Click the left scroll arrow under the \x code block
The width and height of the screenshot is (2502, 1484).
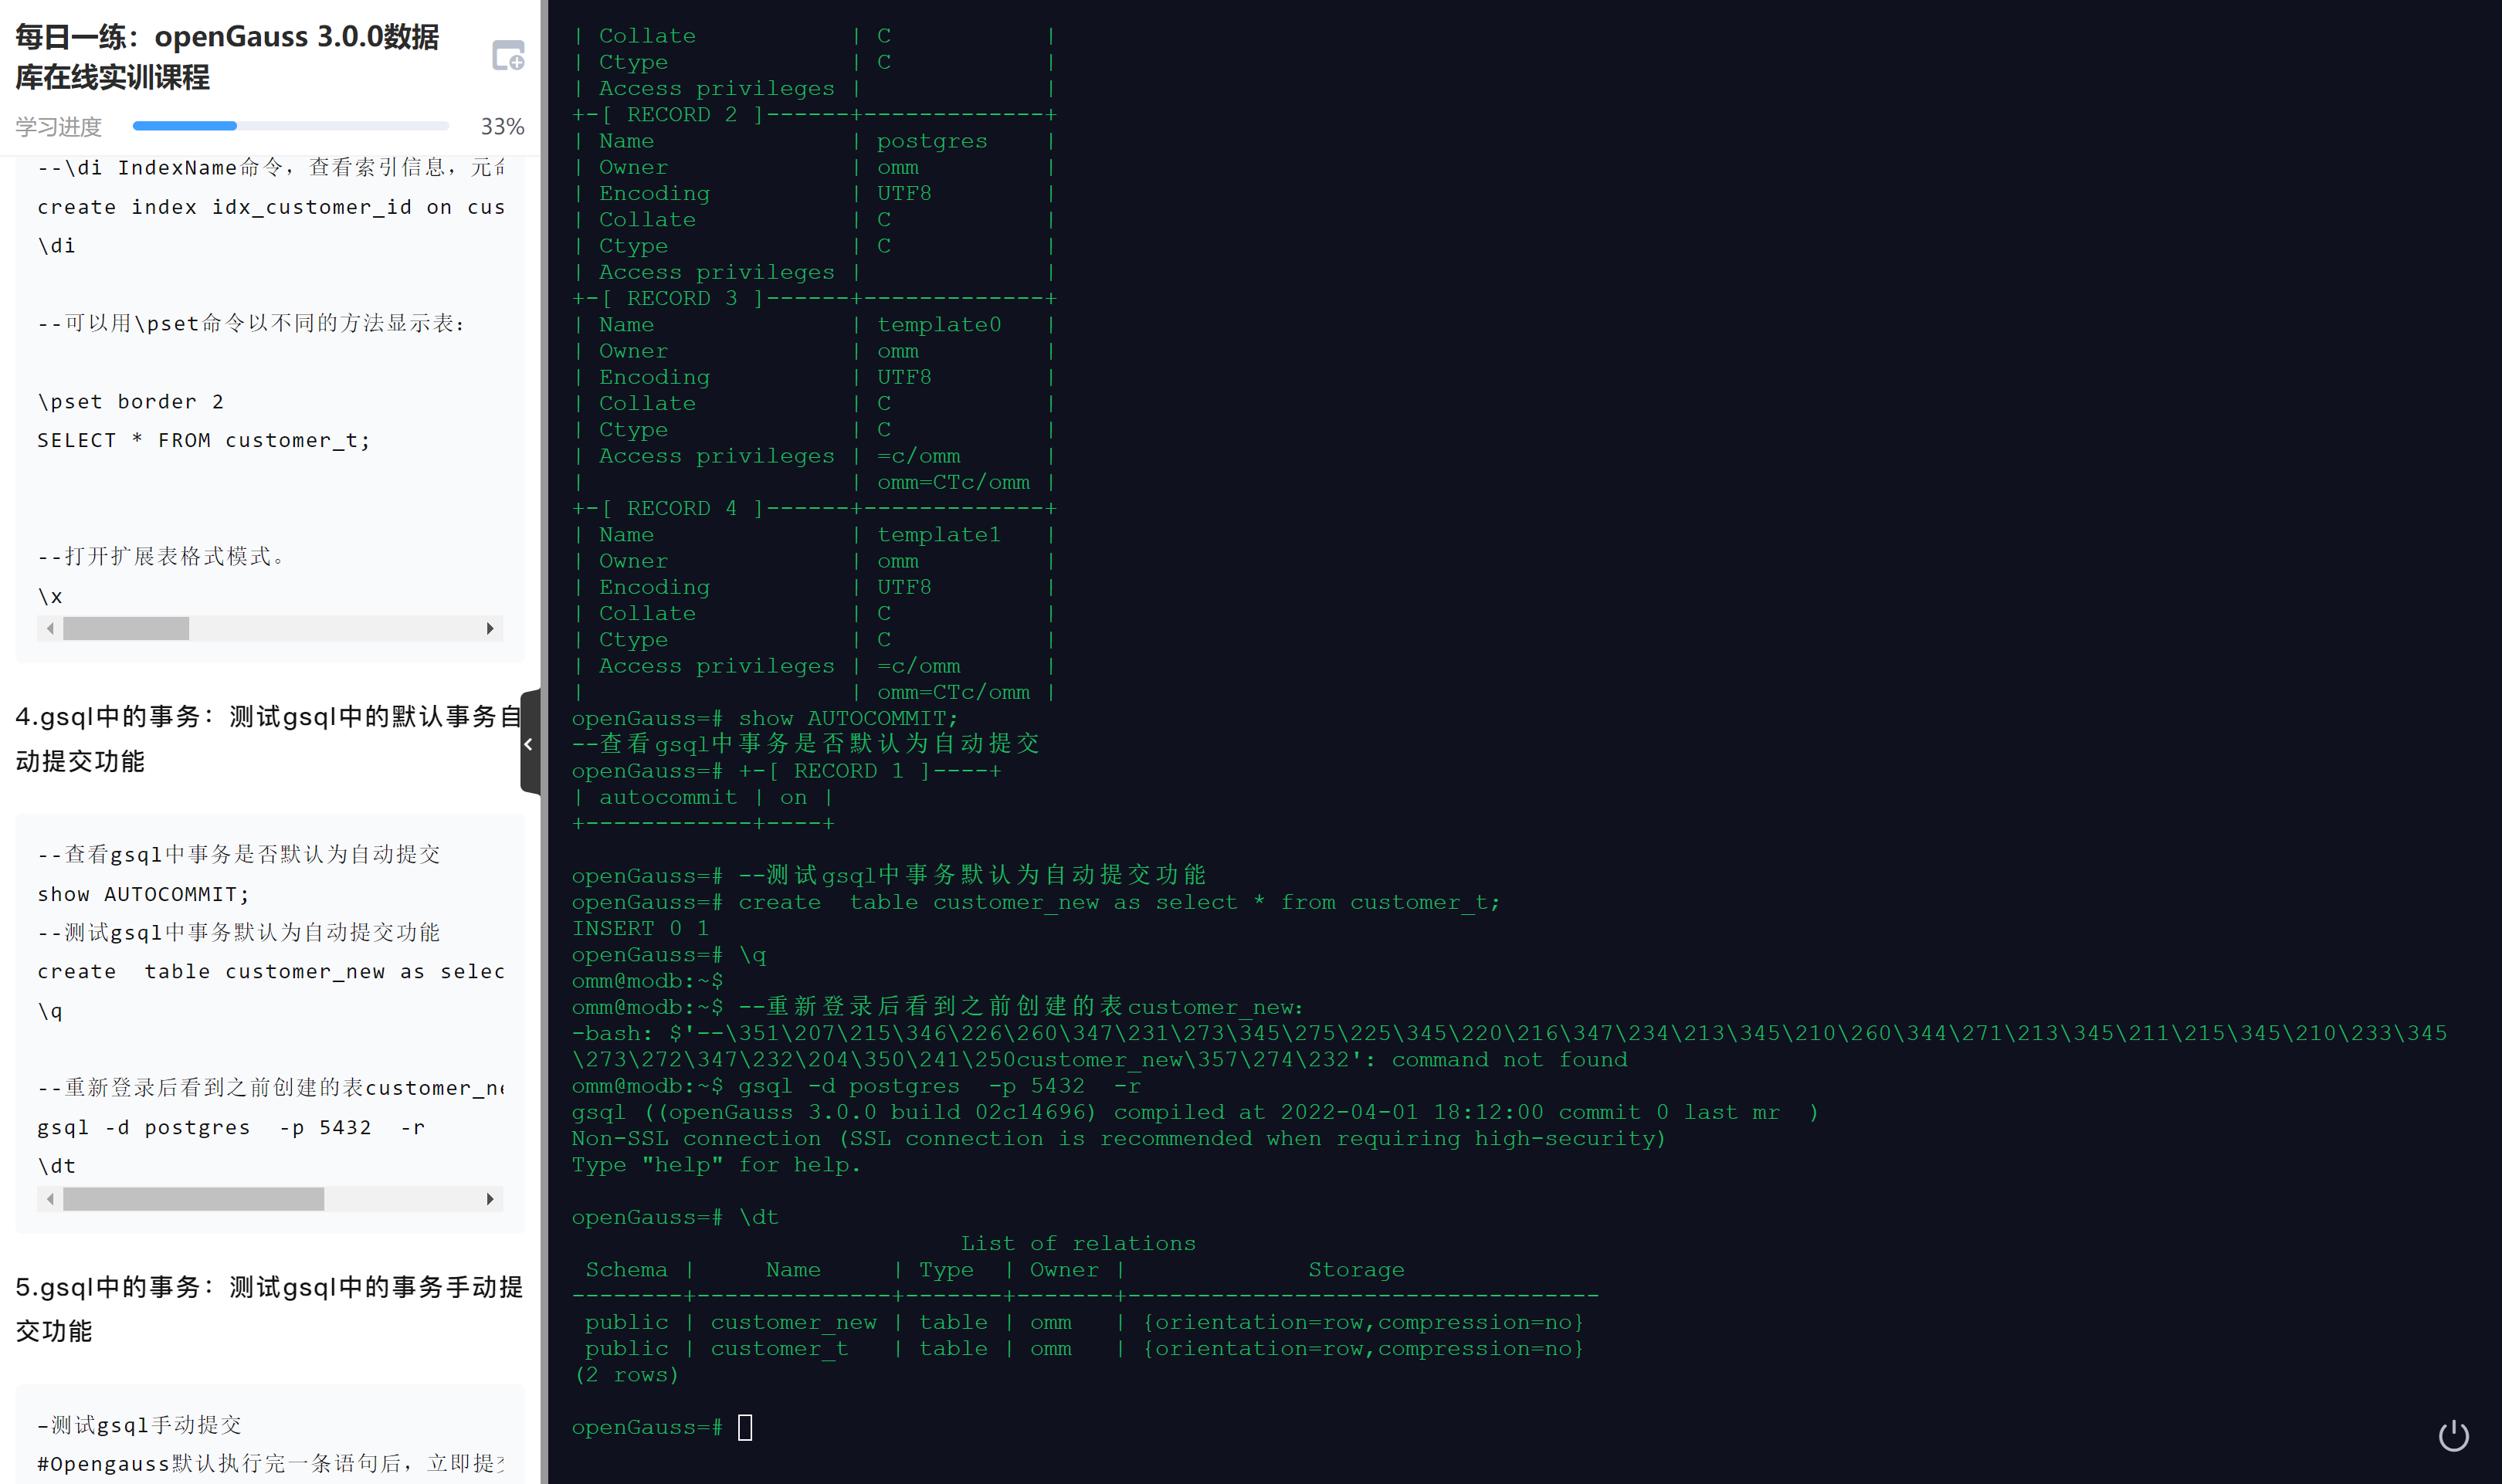[x=50, y=628]
